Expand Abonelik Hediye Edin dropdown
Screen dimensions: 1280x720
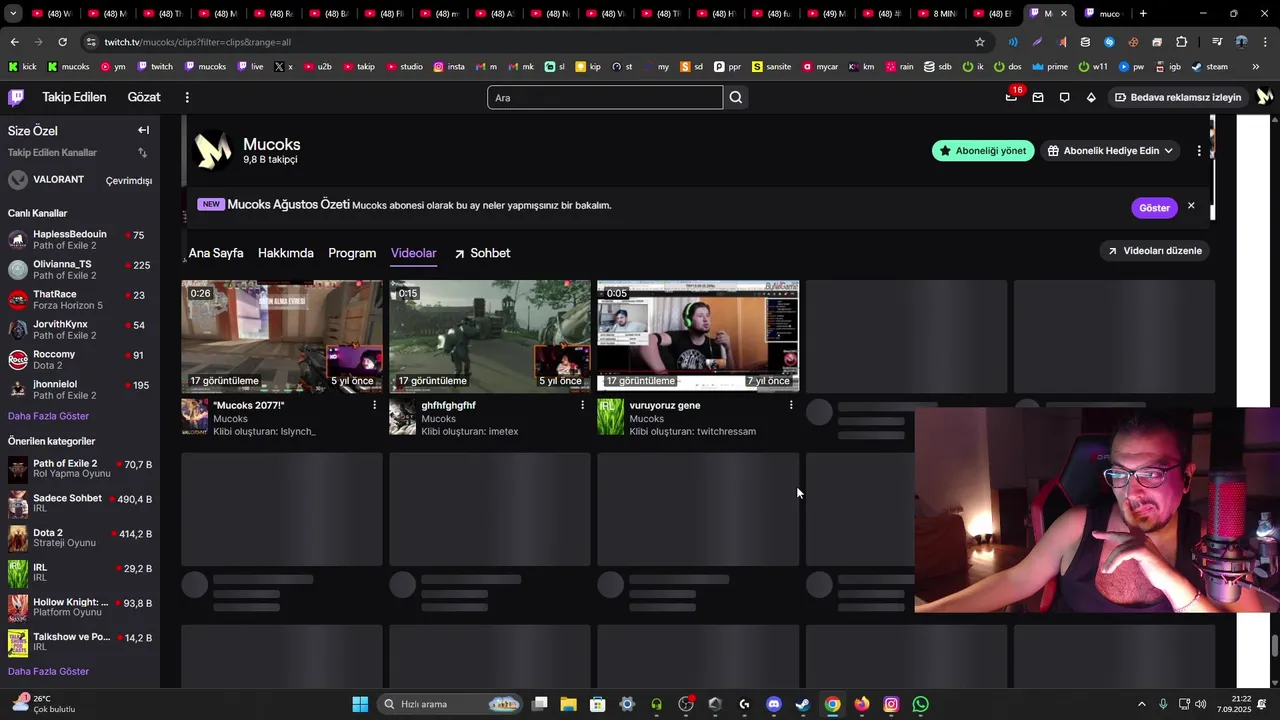click(1110, 151)
